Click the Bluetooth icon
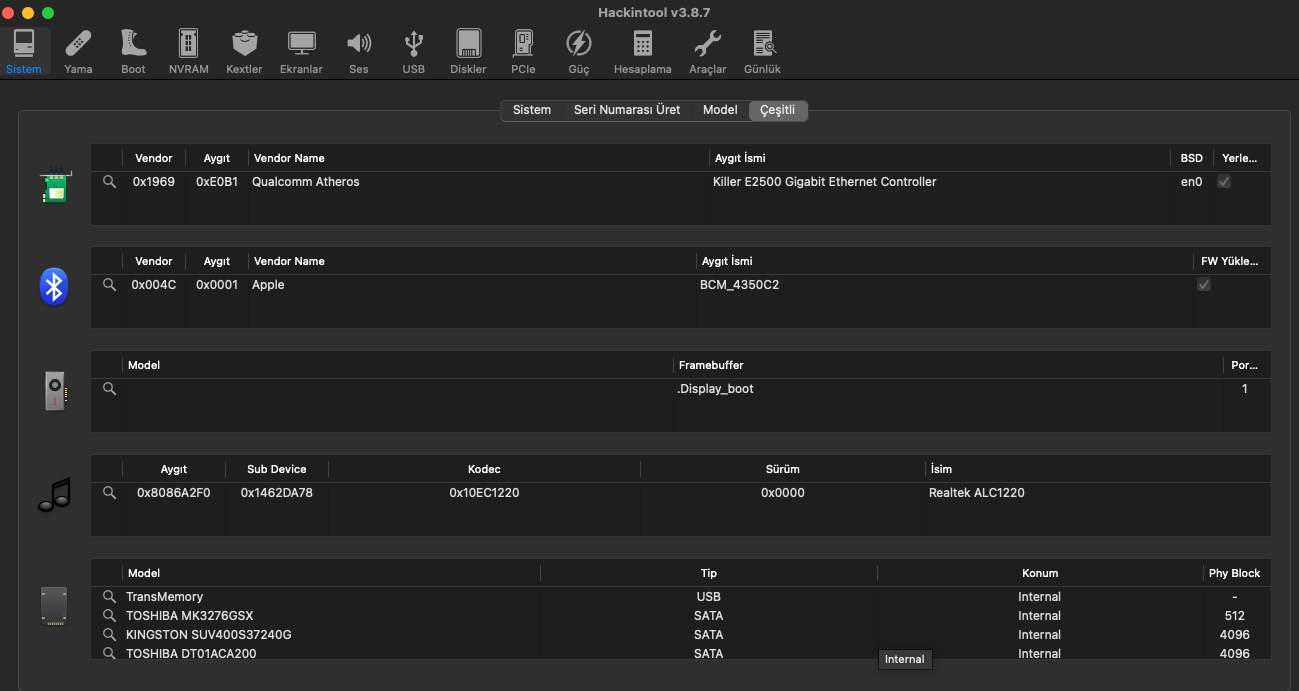 point(54,287)
